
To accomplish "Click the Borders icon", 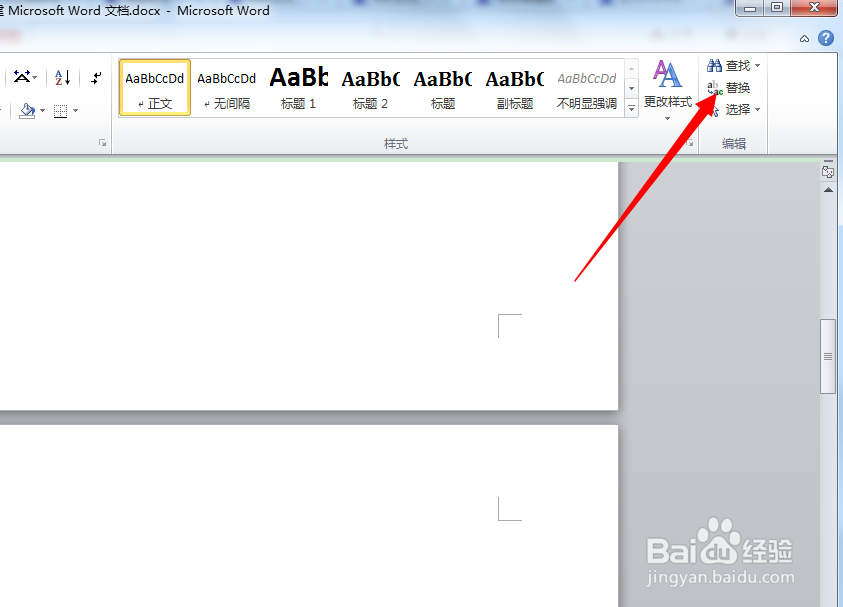I will point(60,110).
